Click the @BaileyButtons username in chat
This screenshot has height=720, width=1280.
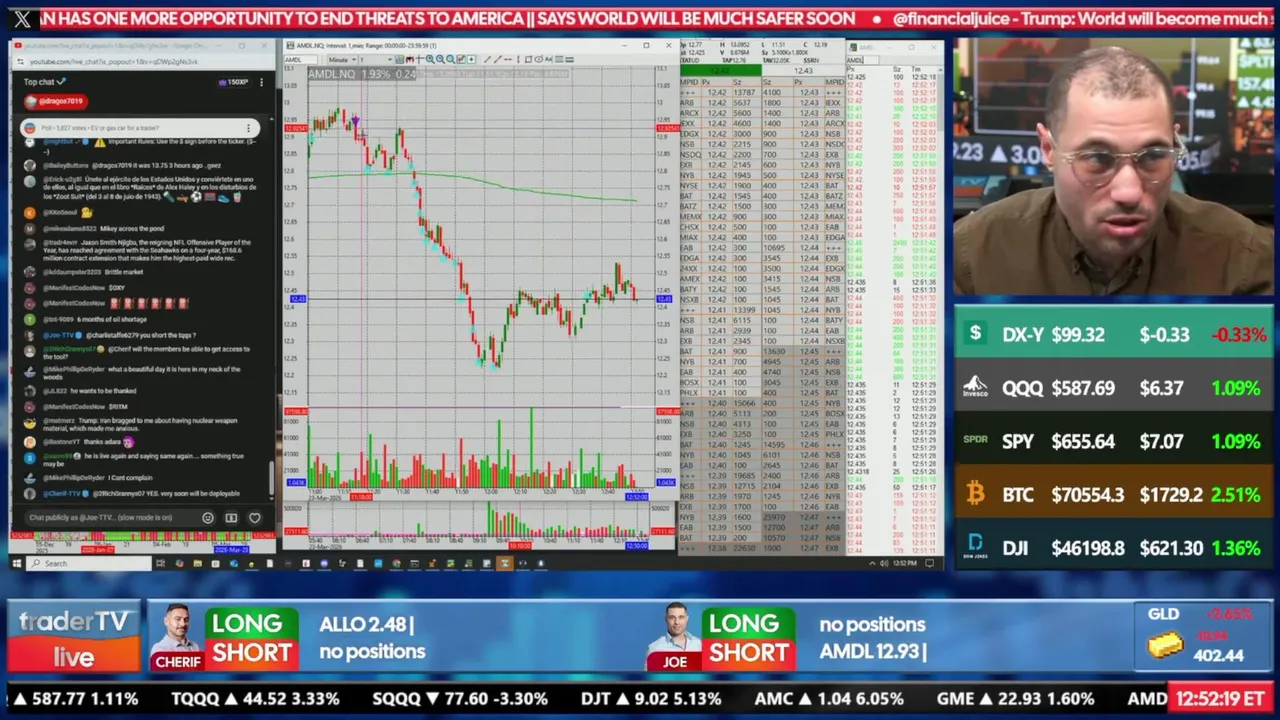point(66,163)
